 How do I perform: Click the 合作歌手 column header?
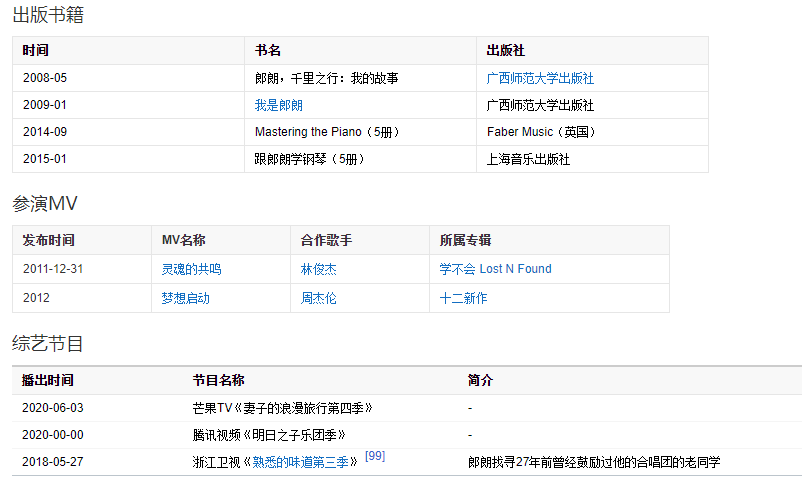[x=326, y=241]
